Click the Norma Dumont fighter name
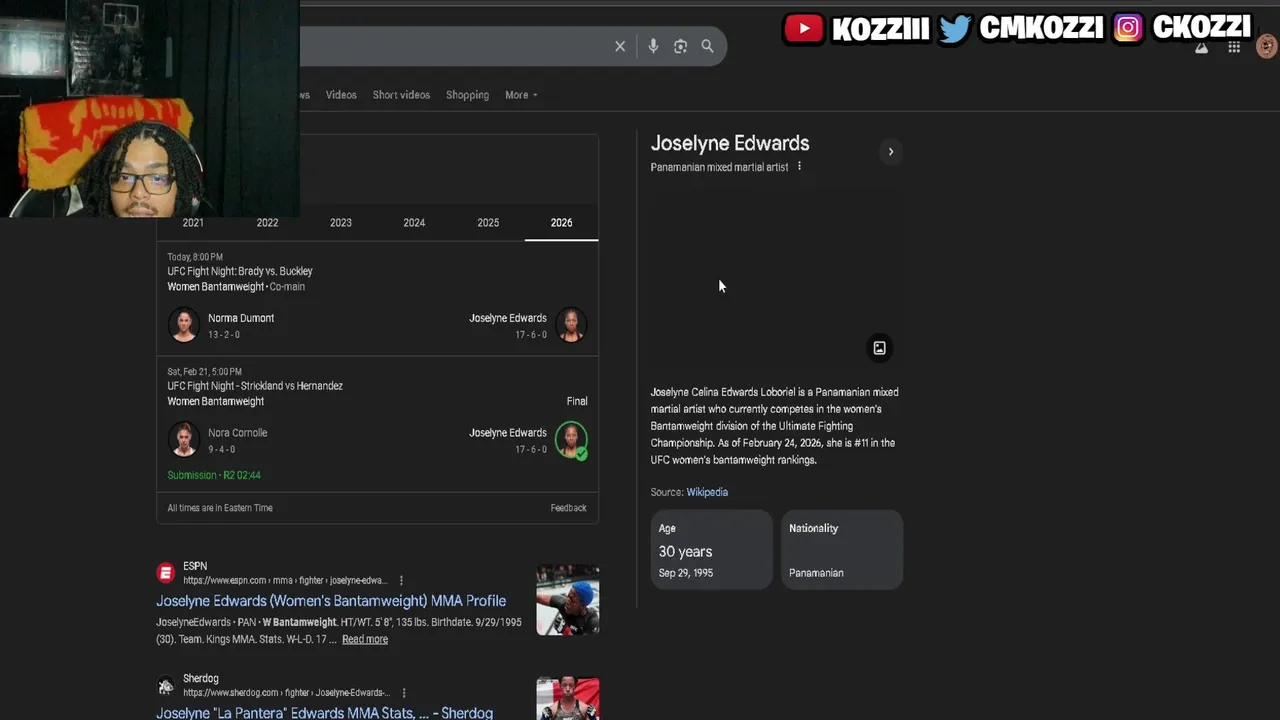This screenshot has height=720, width=1280. pos(241,318)
